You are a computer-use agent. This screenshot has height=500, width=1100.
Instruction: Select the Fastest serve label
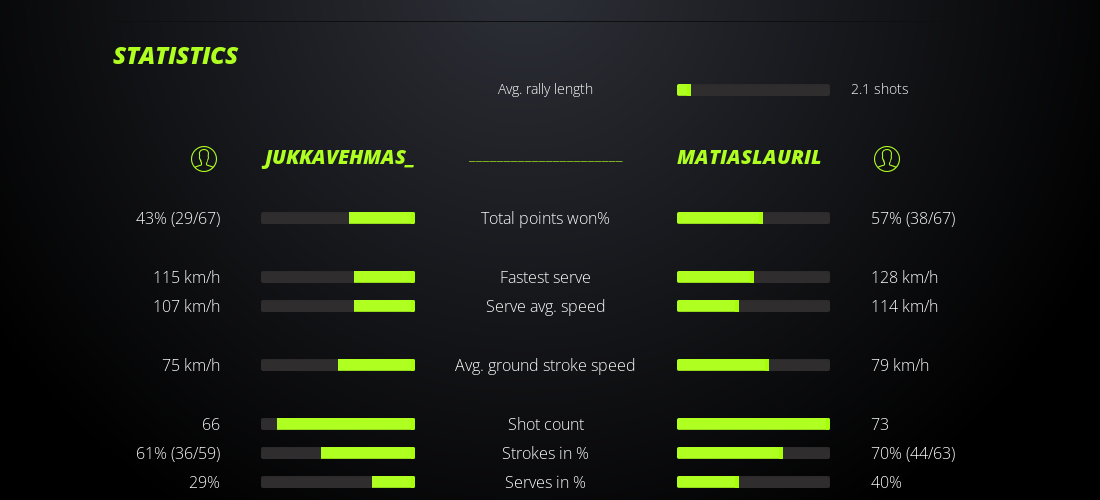[x=545, y=277]
